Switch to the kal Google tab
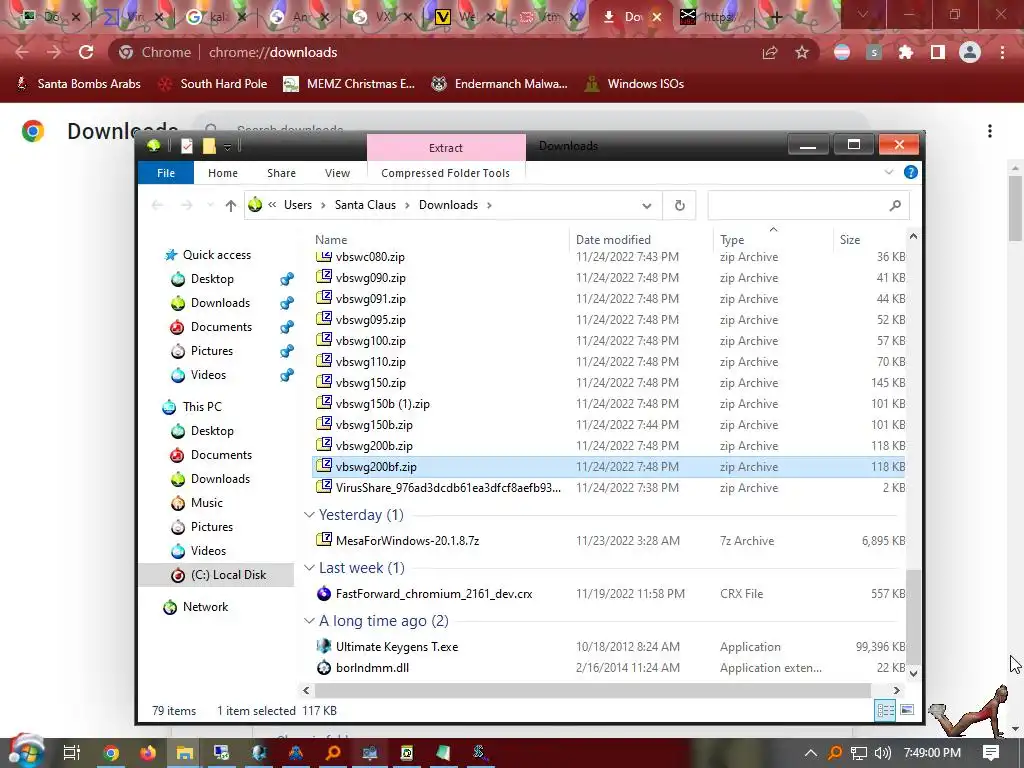The image size is (1024, 768). [216, 17]
